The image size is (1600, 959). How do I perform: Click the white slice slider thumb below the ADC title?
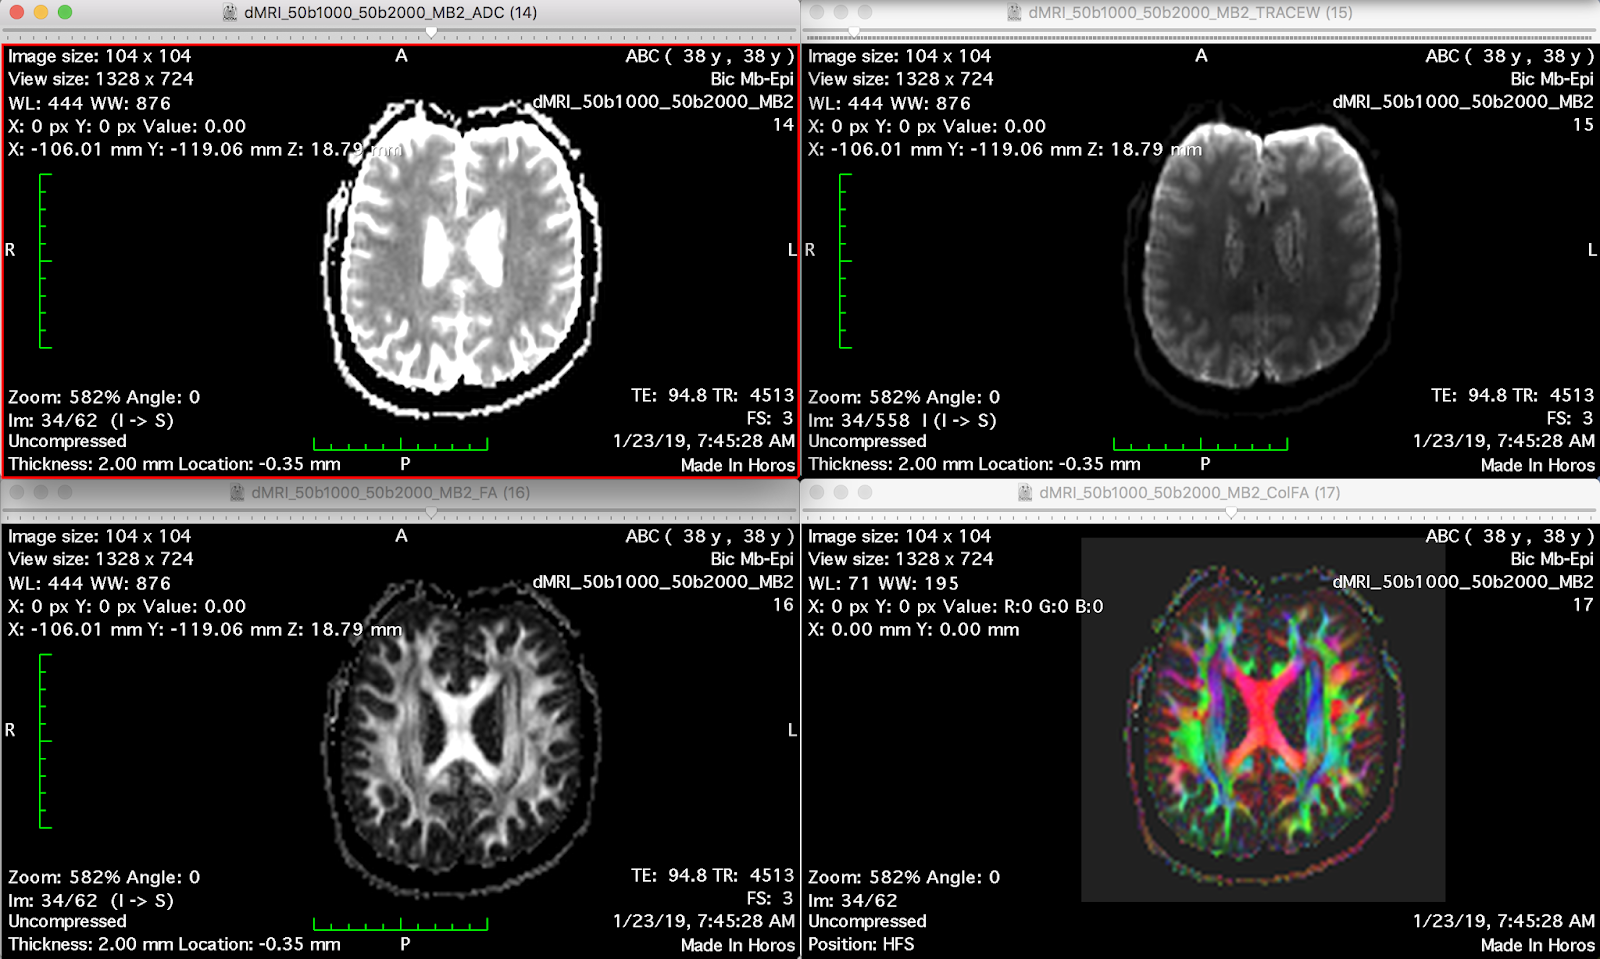(x=430, y=32)
